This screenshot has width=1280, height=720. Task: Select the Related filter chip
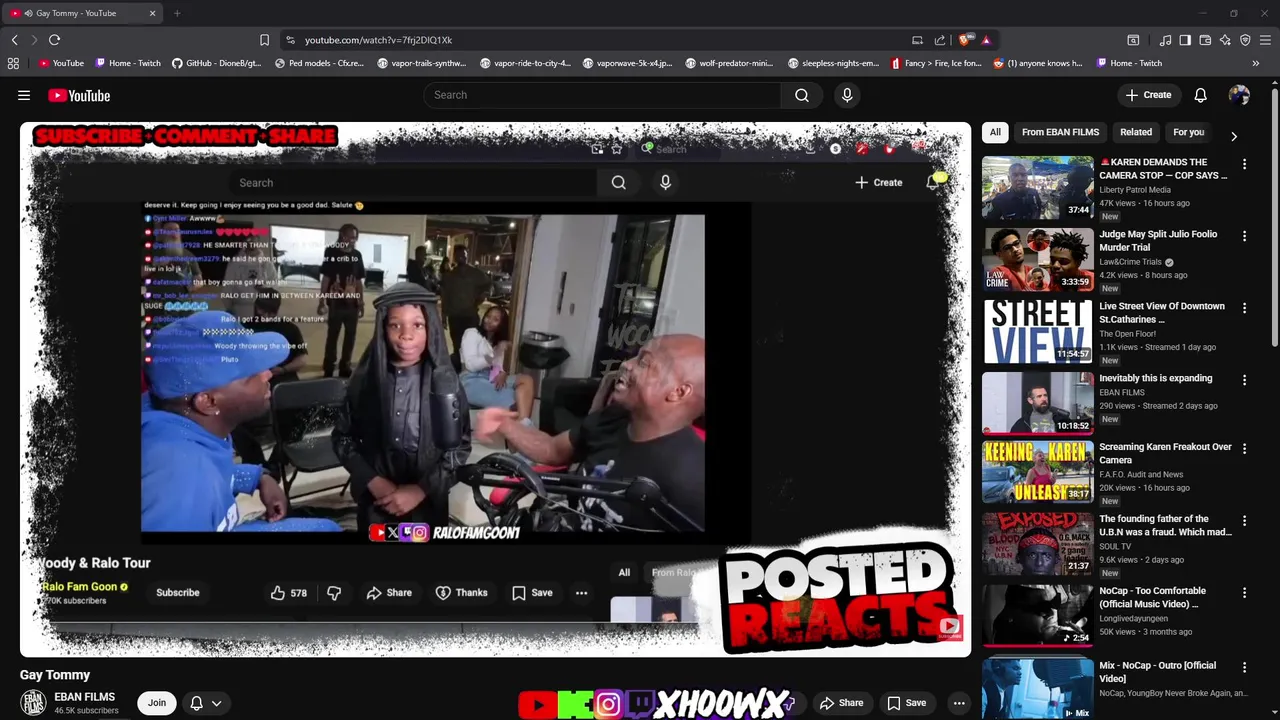click(x=1136, y=132)
